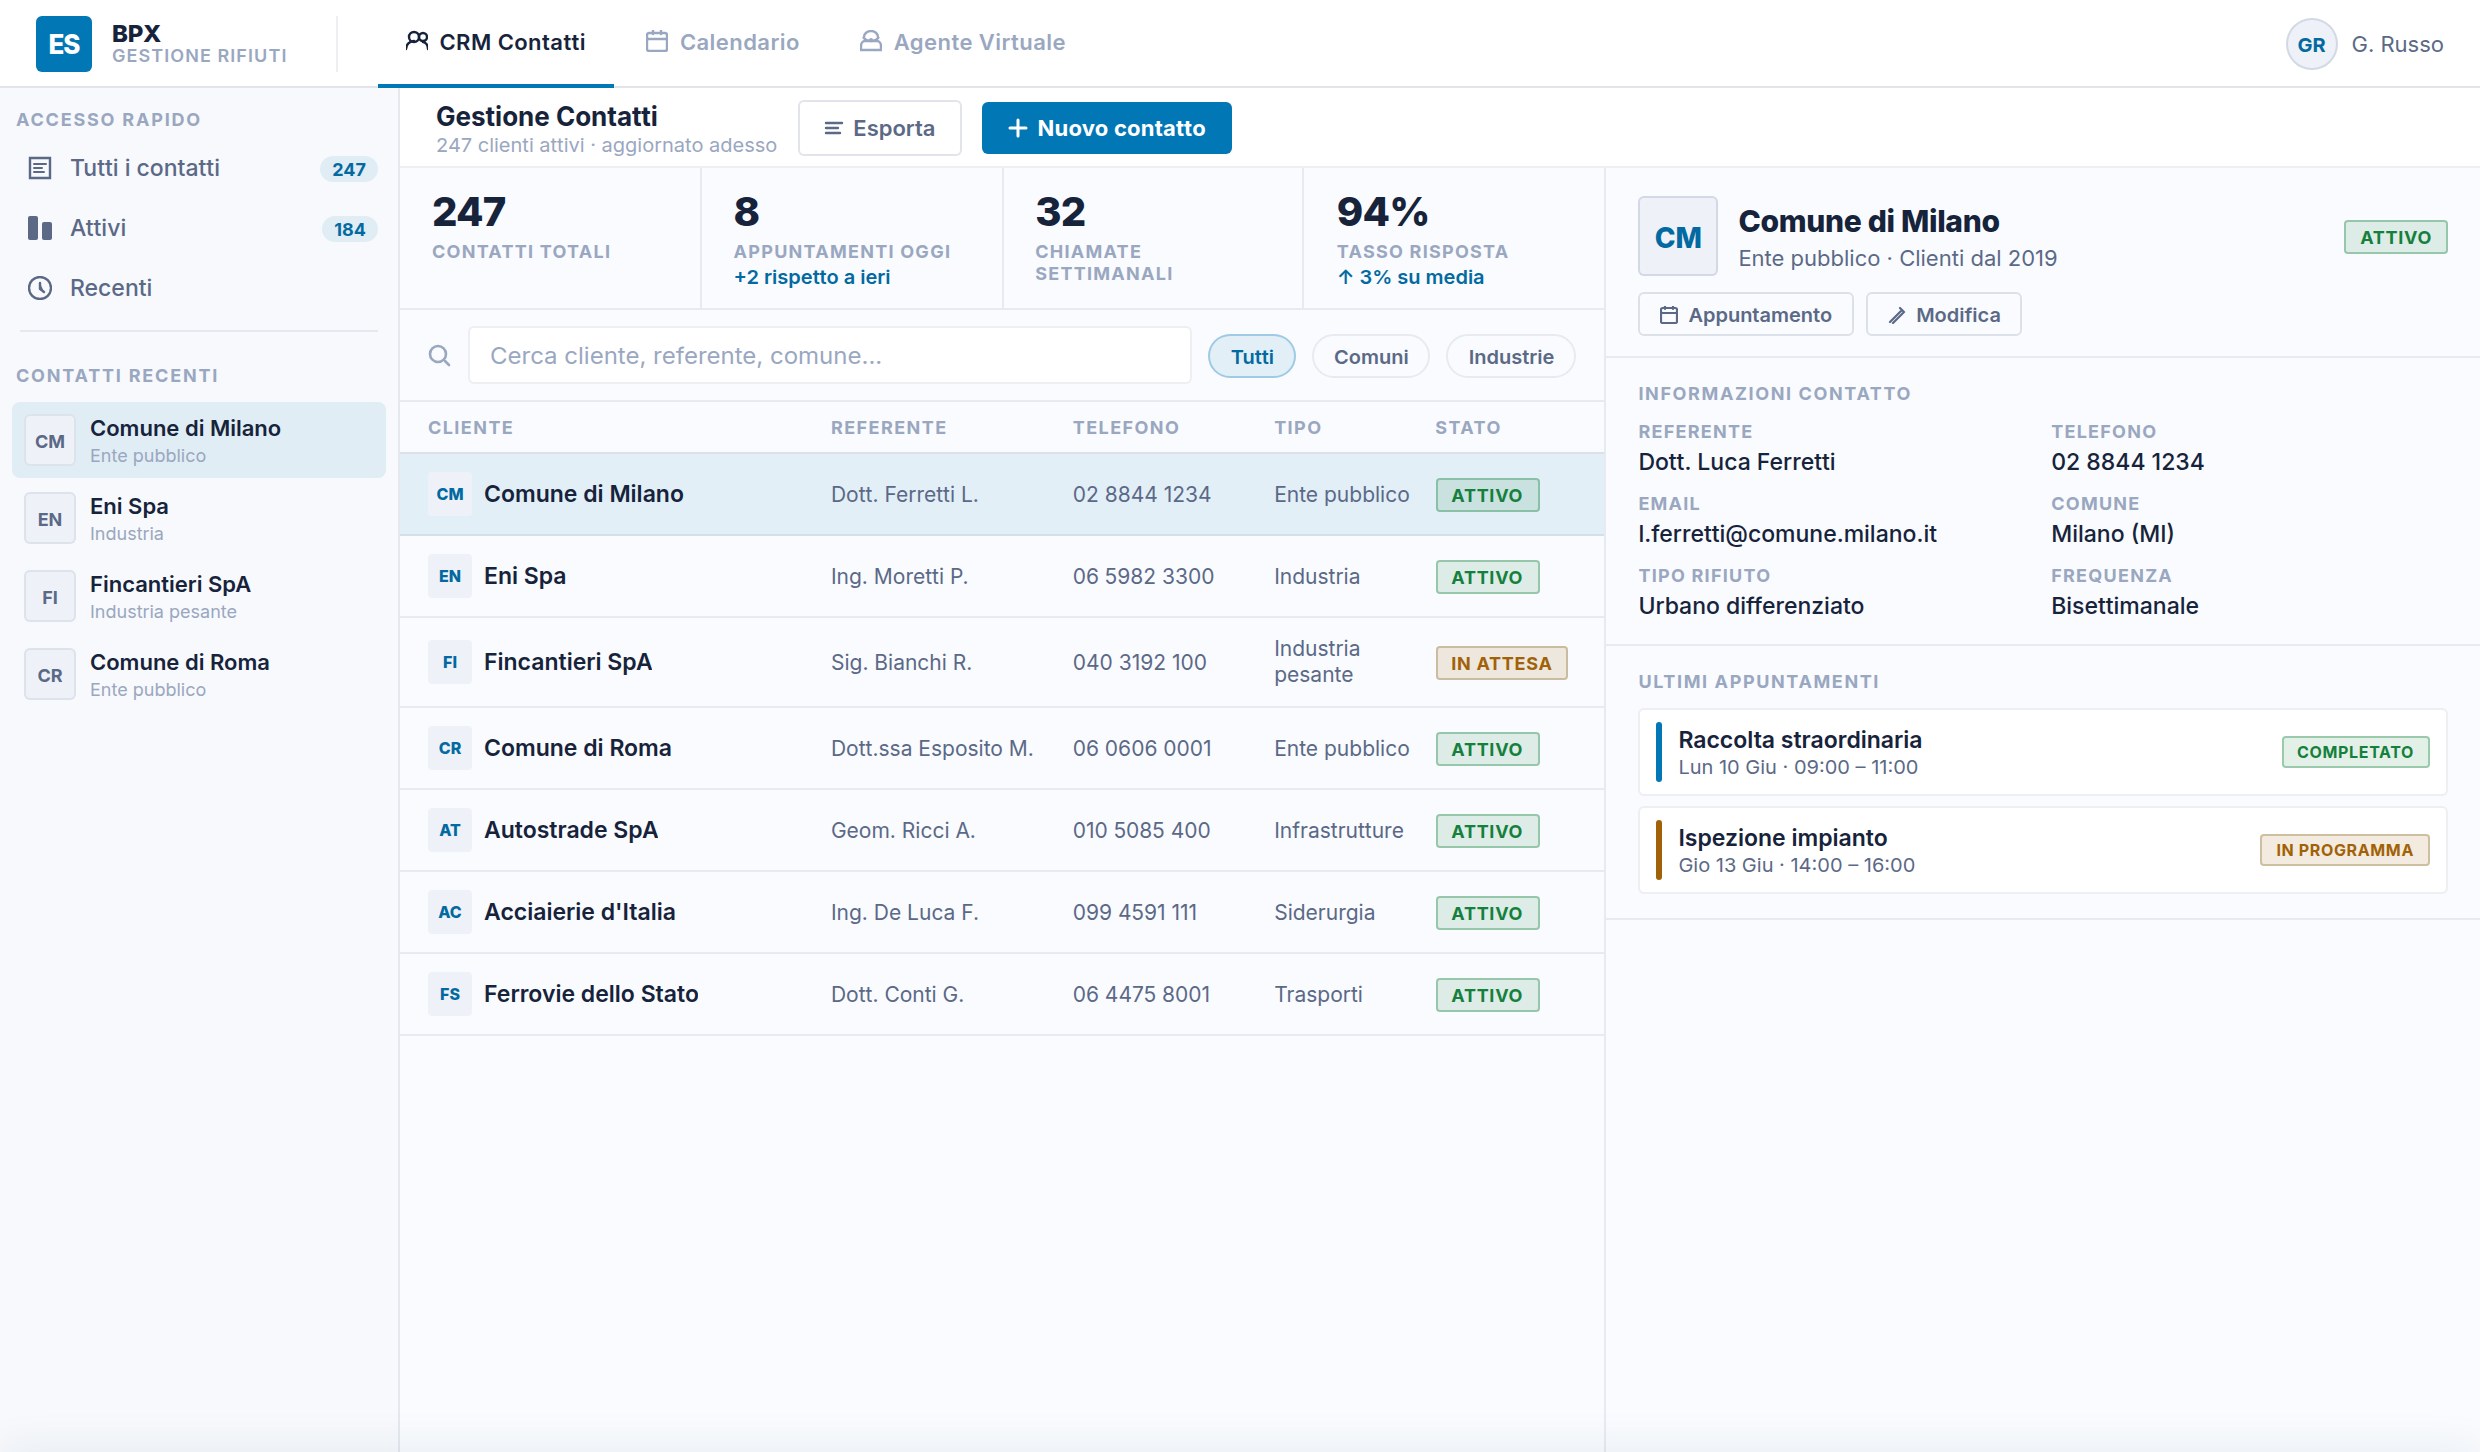The height and width of the screenshot is (1452, 2480).
Task: Click EN badge in Eni Spa table row
Action: coord(450,576)
